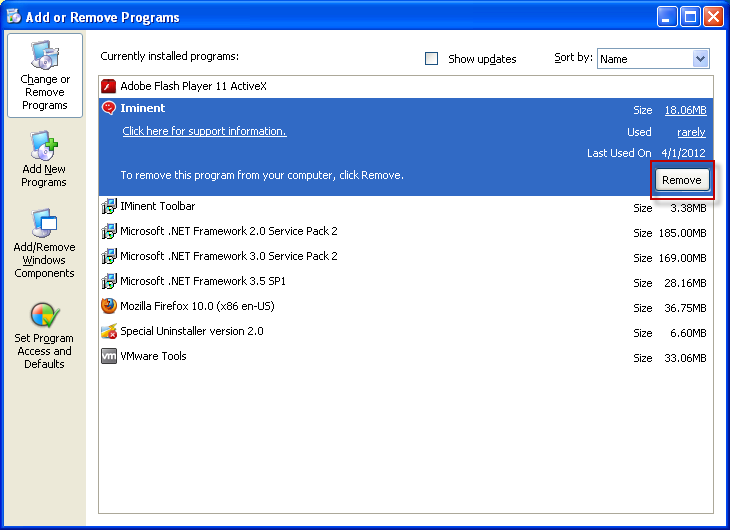This screenshot has width=730, height=530.
Task: Select VMware Tools program entry
Action: coord(153,356)
